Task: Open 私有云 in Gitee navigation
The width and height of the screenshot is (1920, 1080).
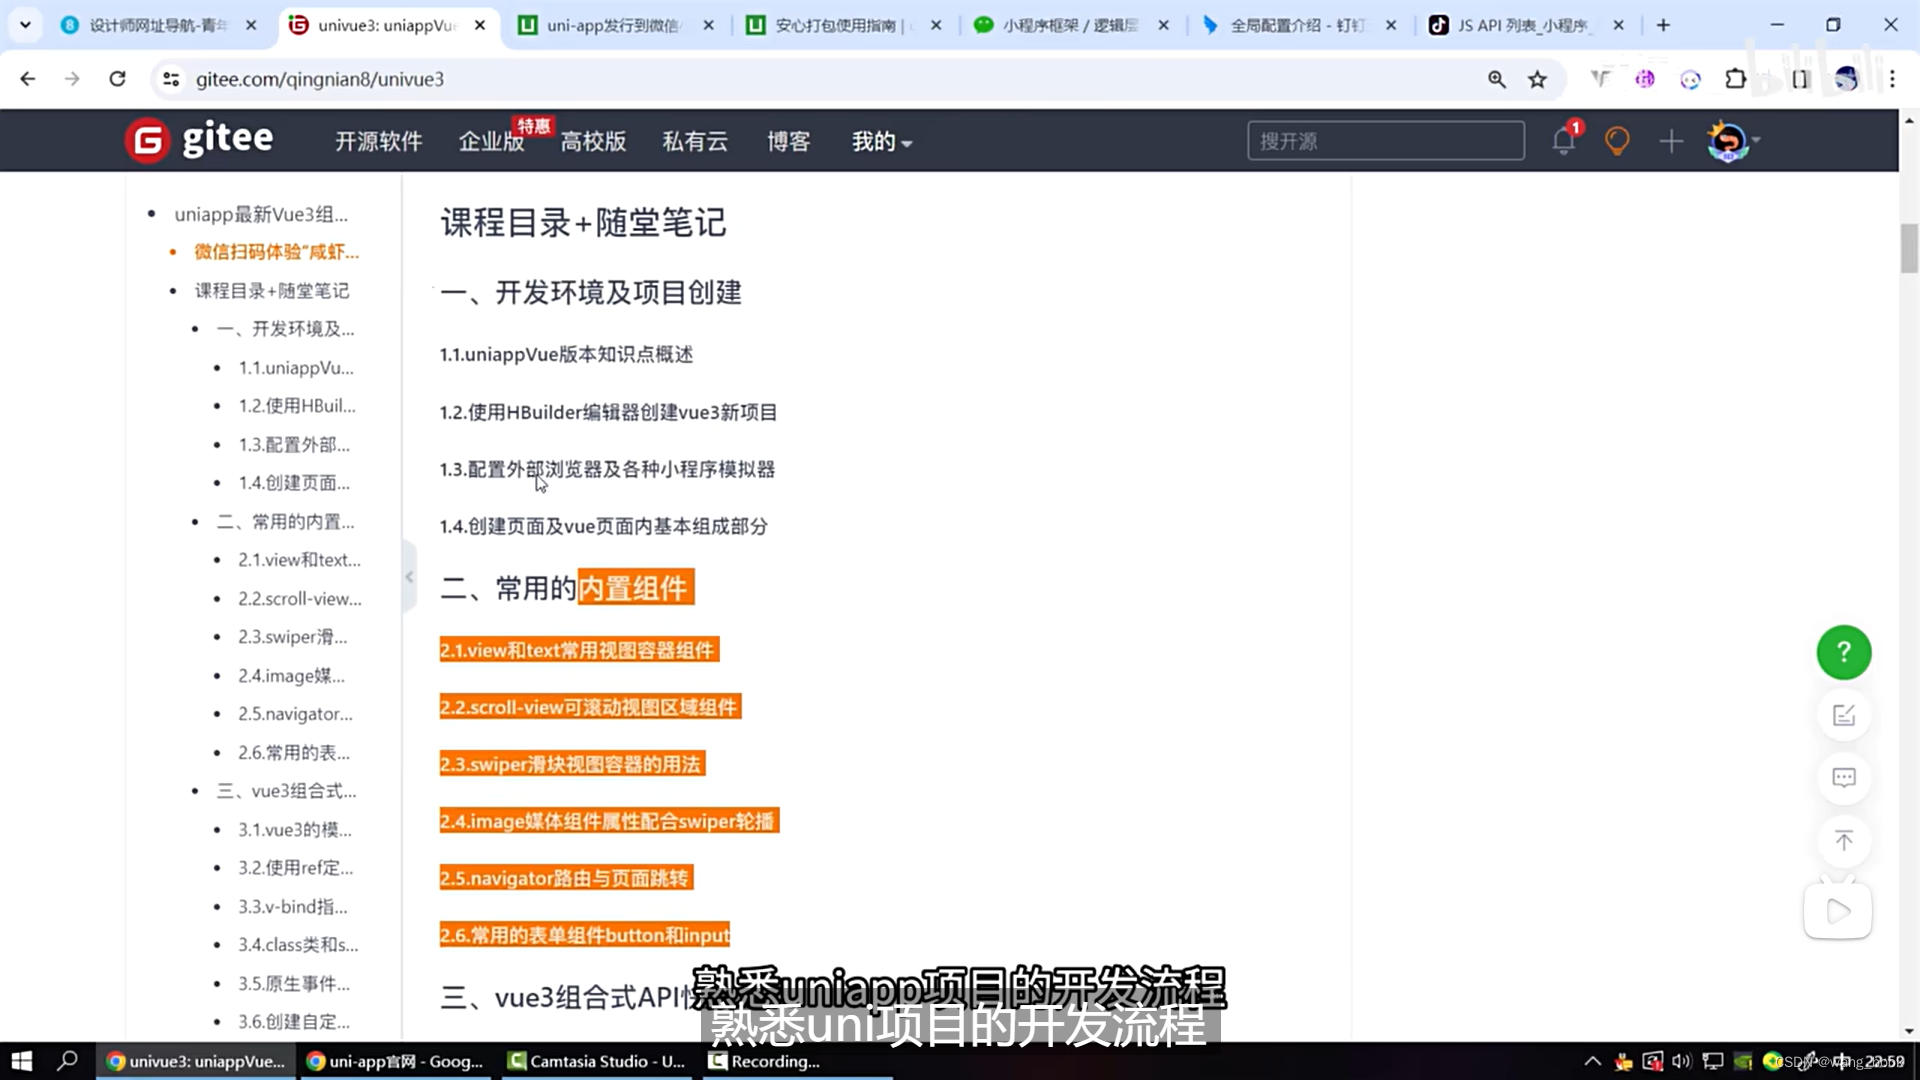Action: click(695, 141)
